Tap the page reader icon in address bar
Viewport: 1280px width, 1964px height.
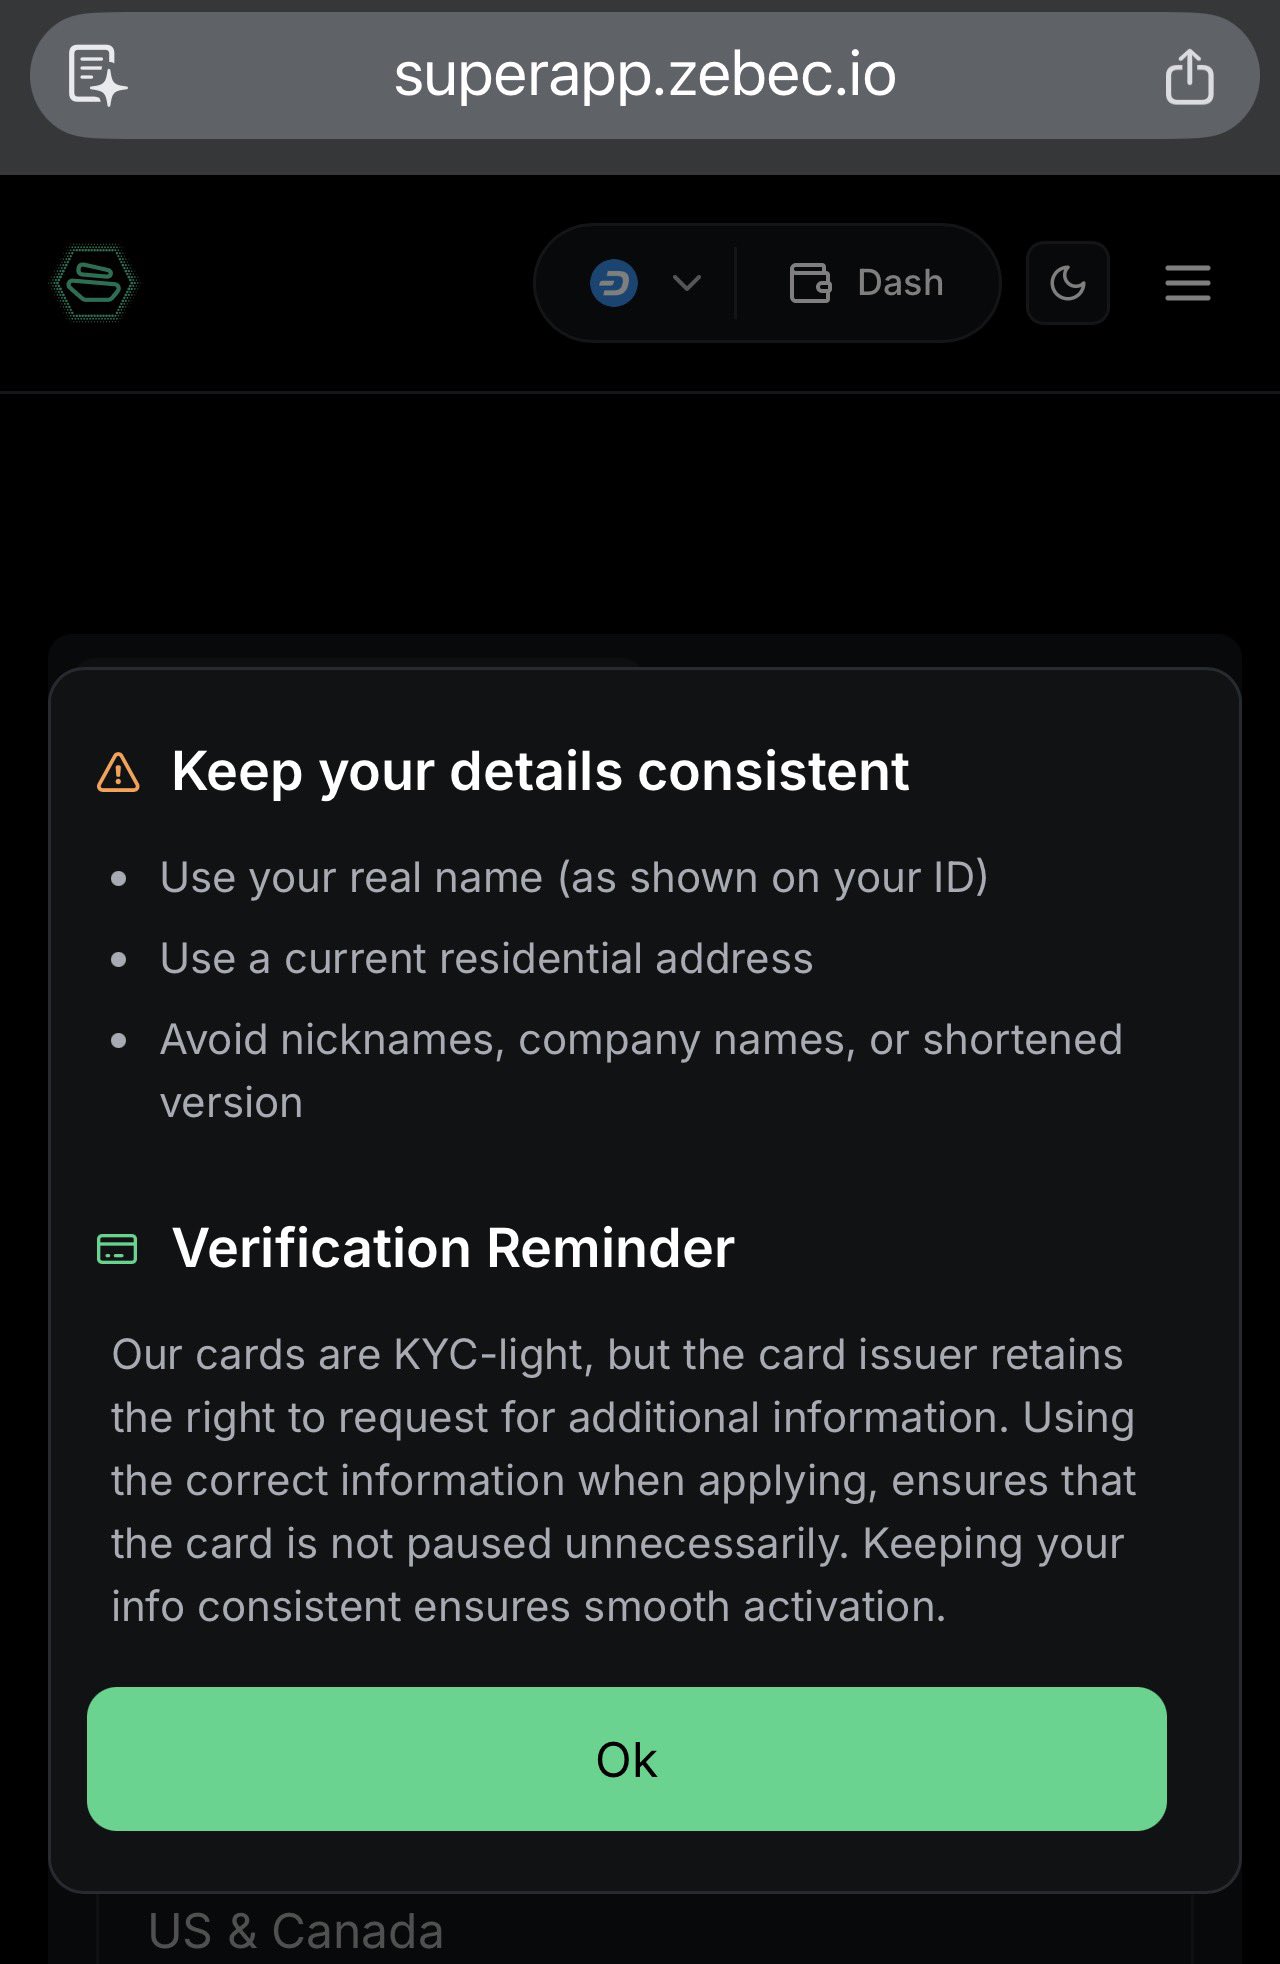(97, 76)
